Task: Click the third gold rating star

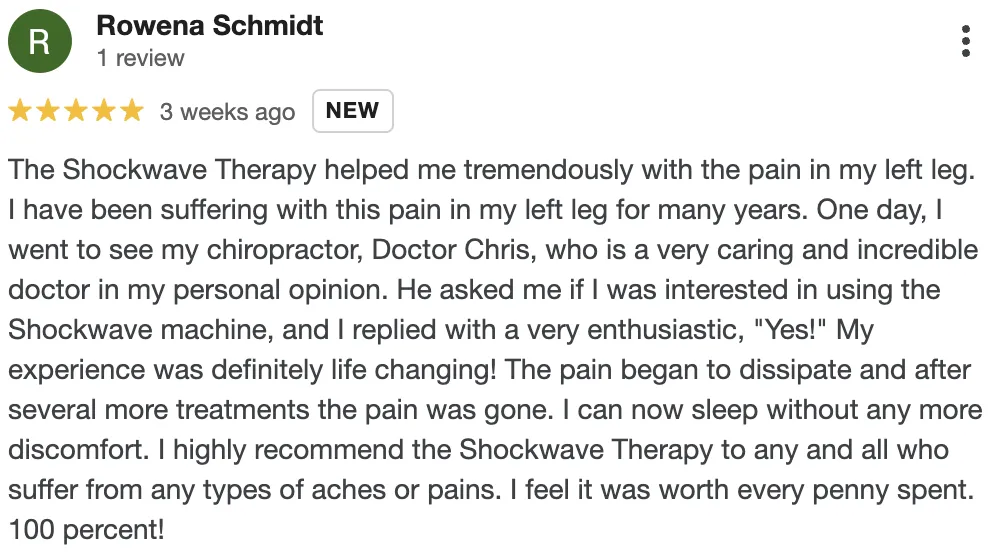Action: 76,111
